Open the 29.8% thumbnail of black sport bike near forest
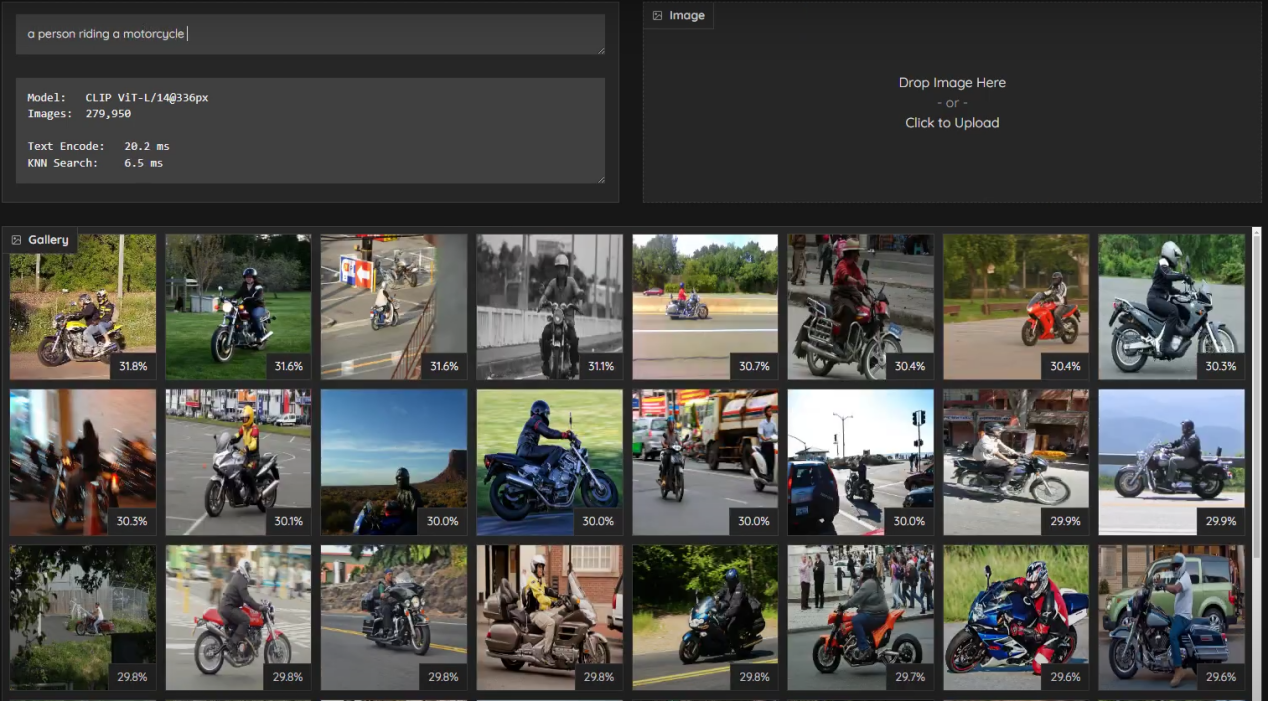Viewport: 1268px width, 701px height. coord(705,617)
